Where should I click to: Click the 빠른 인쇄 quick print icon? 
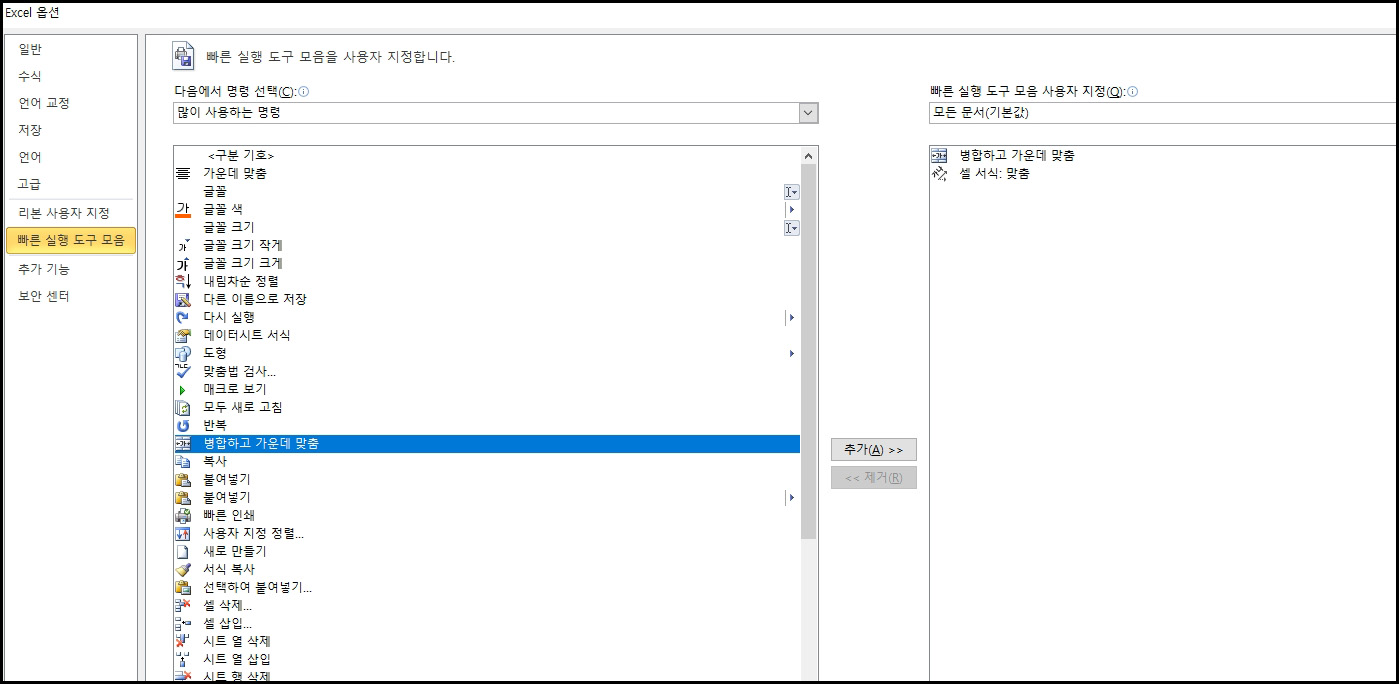(183, 515)
